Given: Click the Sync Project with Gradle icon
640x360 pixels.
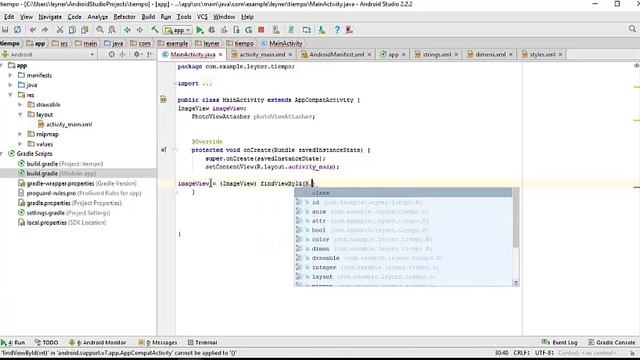Looking at the screenshot, I should point(291,30).
